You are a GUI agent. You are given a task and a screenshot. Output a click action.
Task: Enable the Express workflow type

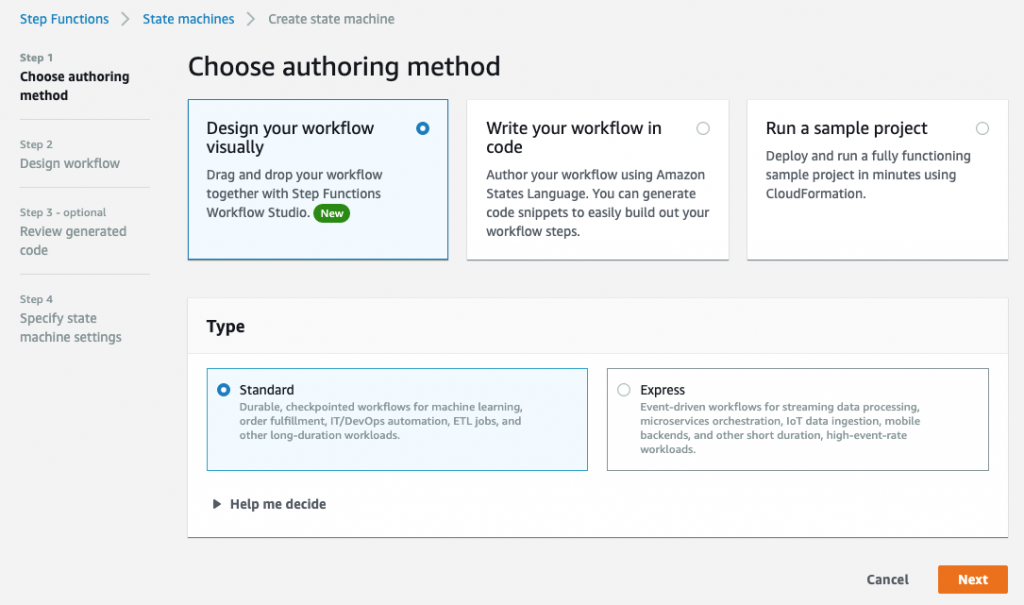(623, 389)
